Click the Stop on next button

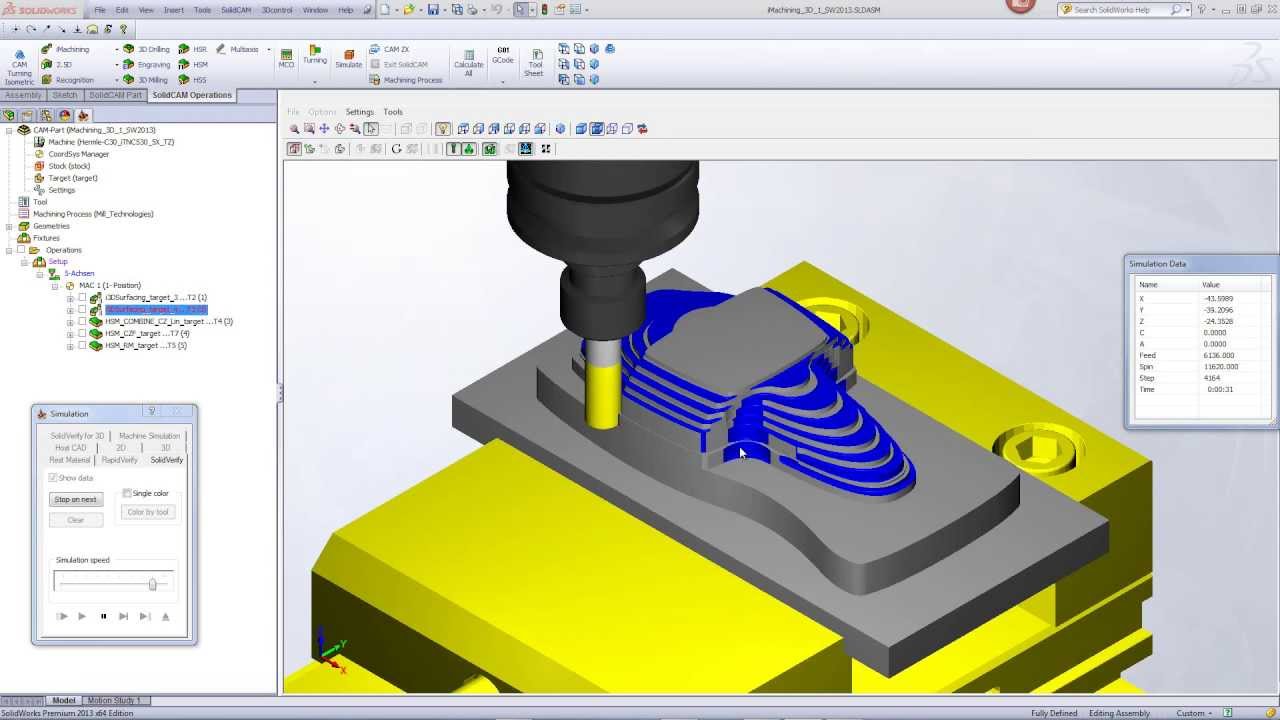tap(75, 499)
